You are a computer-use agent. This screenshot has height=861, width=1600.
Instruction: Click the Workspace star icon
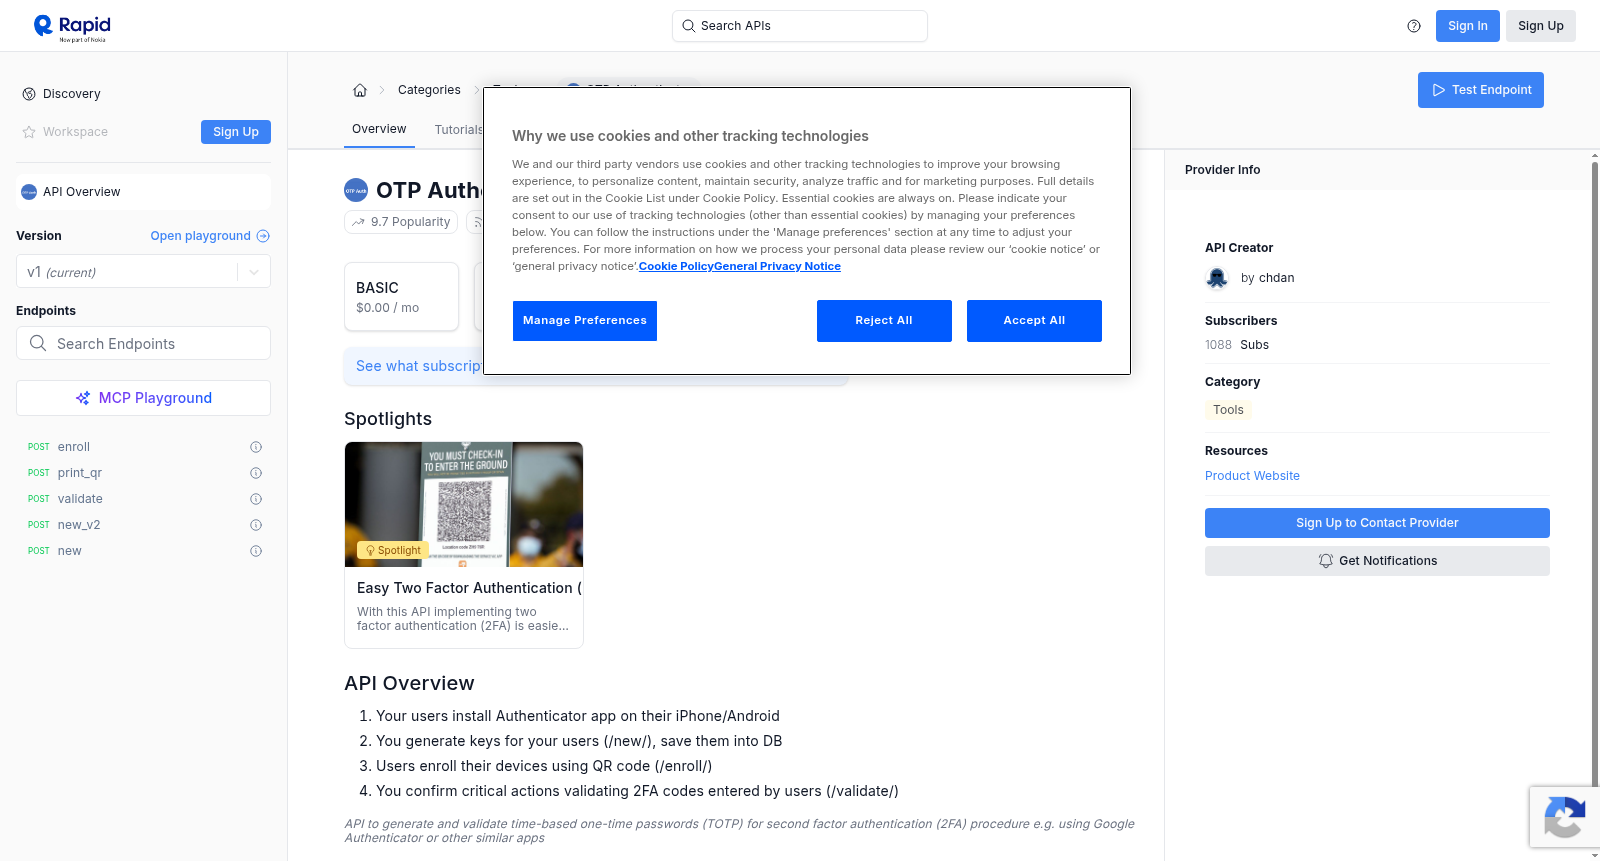pyautogui.click(x=29, y=132)
